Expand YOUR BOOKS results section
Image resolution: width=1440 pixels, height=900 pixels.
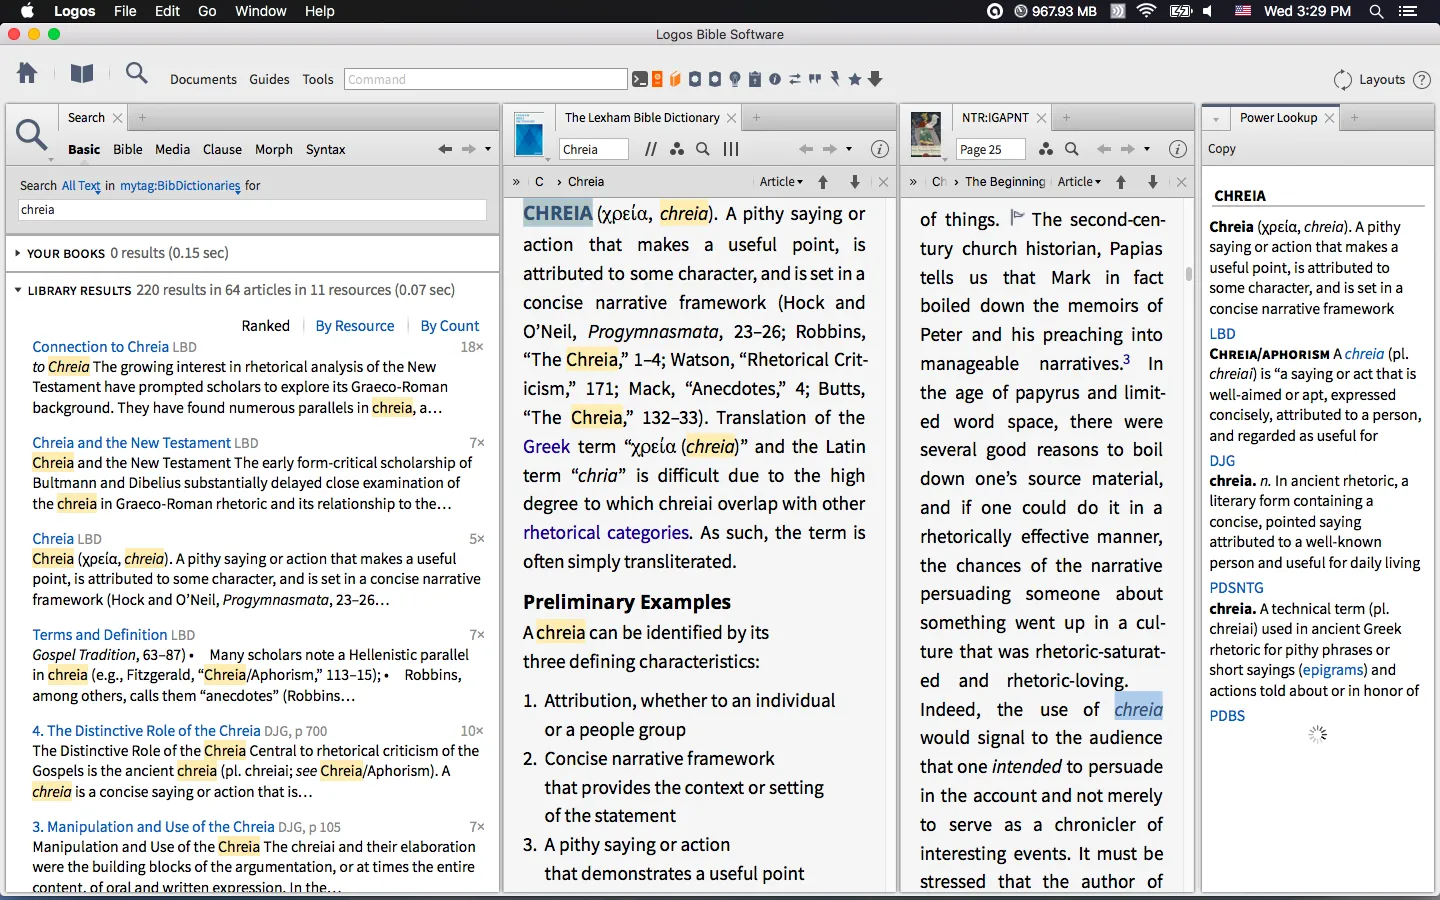click(18, 253)
